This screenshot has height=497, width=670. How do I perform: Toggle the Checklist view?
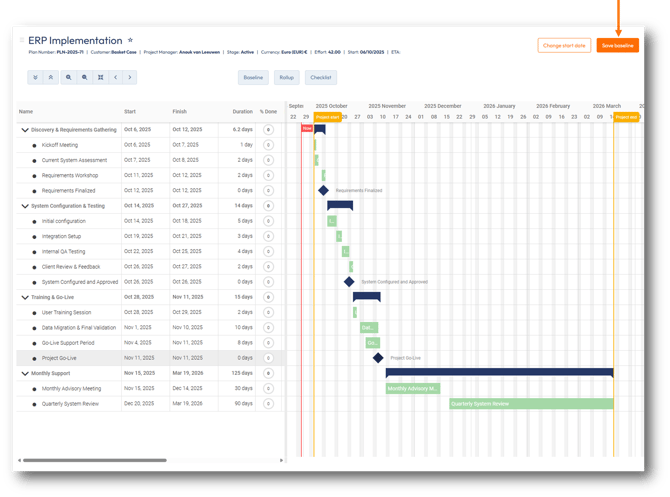pos(320,77)
